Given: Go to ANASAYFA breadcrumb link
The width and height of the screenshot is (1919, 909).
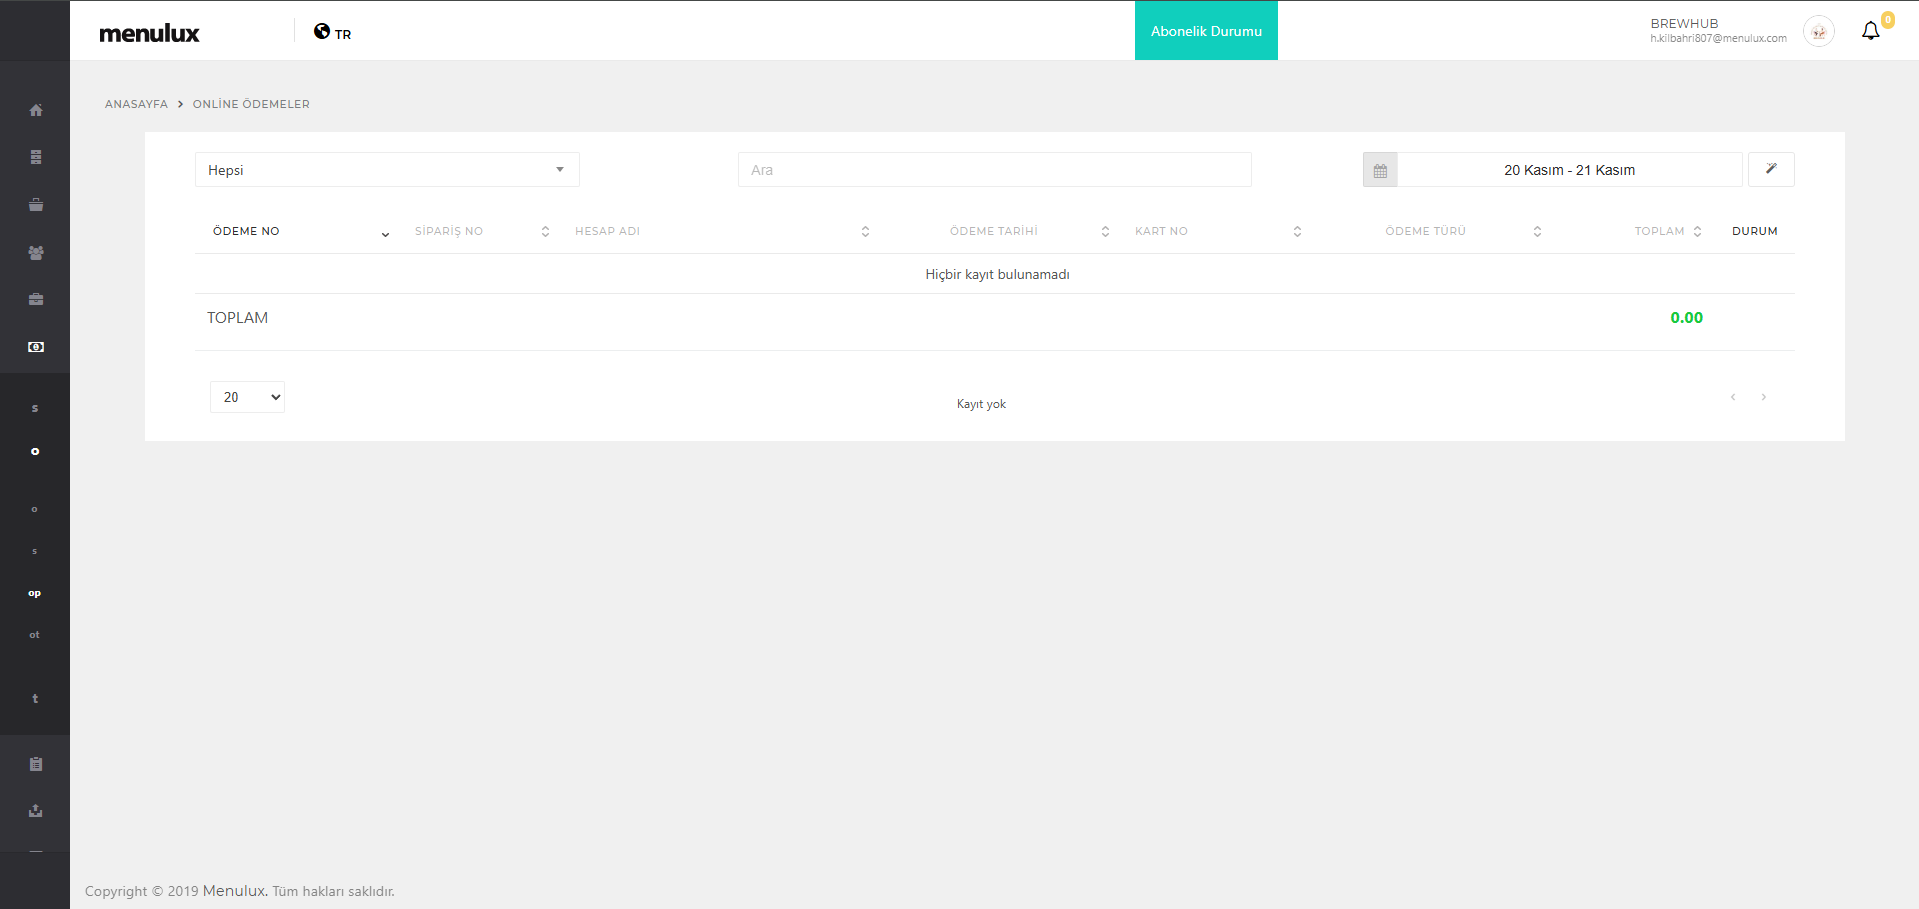Looking at the screenshot, I should click(136, 104).
